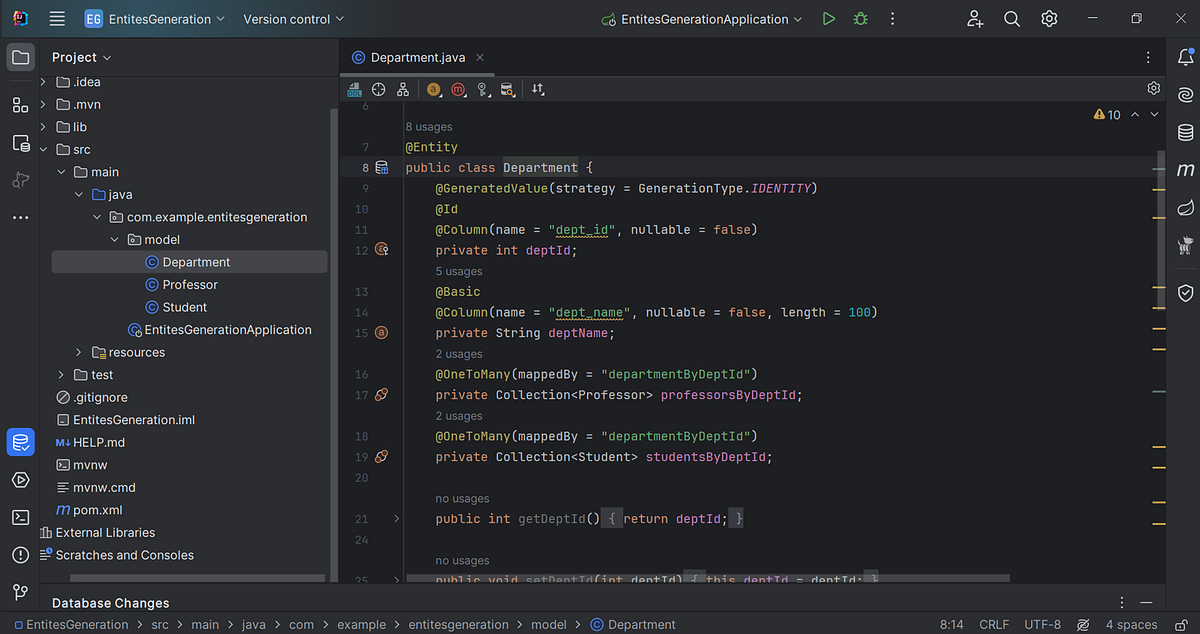
Task: Toggle ID key display in the structure toolbar
Action: click(482, 89)
